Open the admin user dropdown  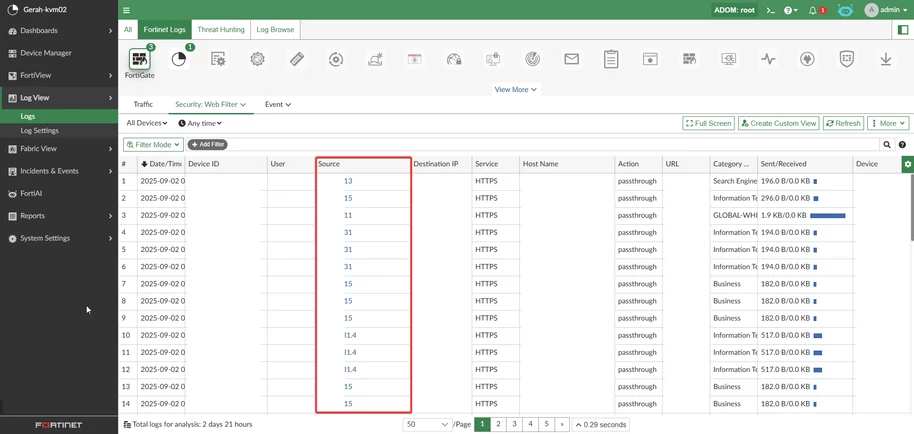click(886, 10)
